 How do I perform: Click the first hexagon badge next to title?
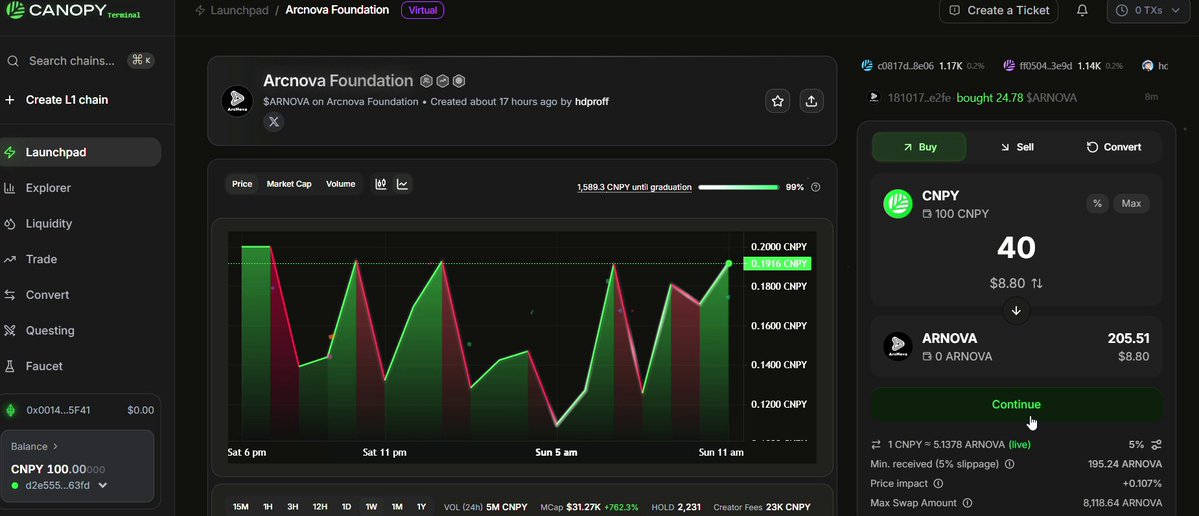coord(427,81)
